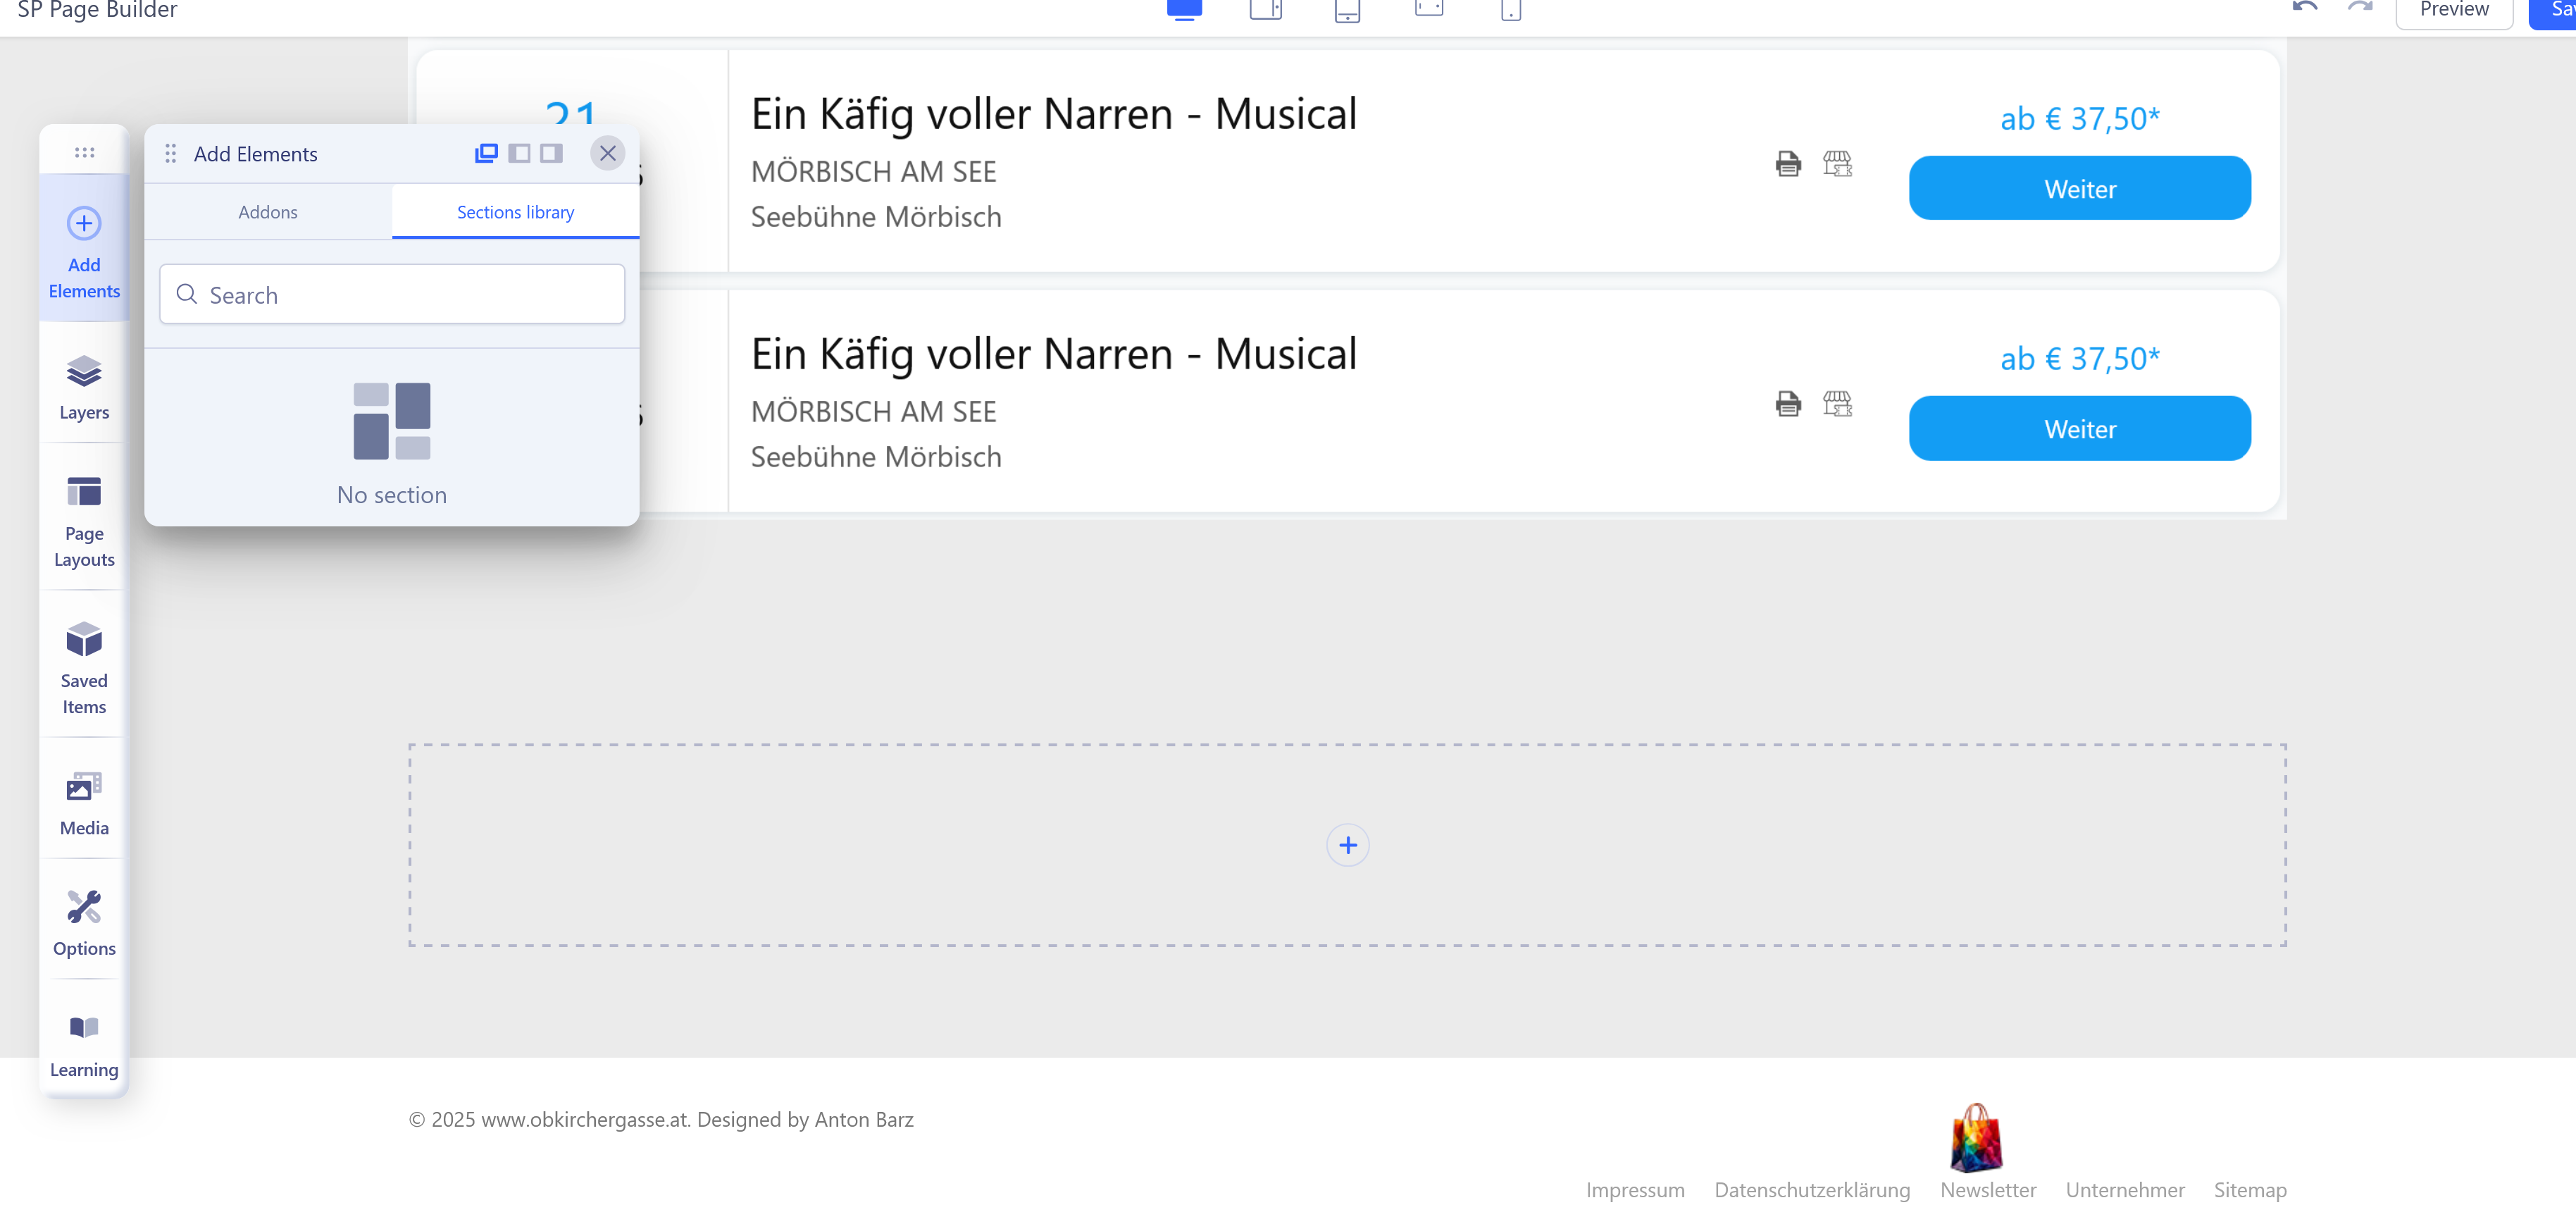Click the Search field in Add Elements
Image resolution: width=2576 pixels, height=1224 pixels.
[x=392, y=294]
